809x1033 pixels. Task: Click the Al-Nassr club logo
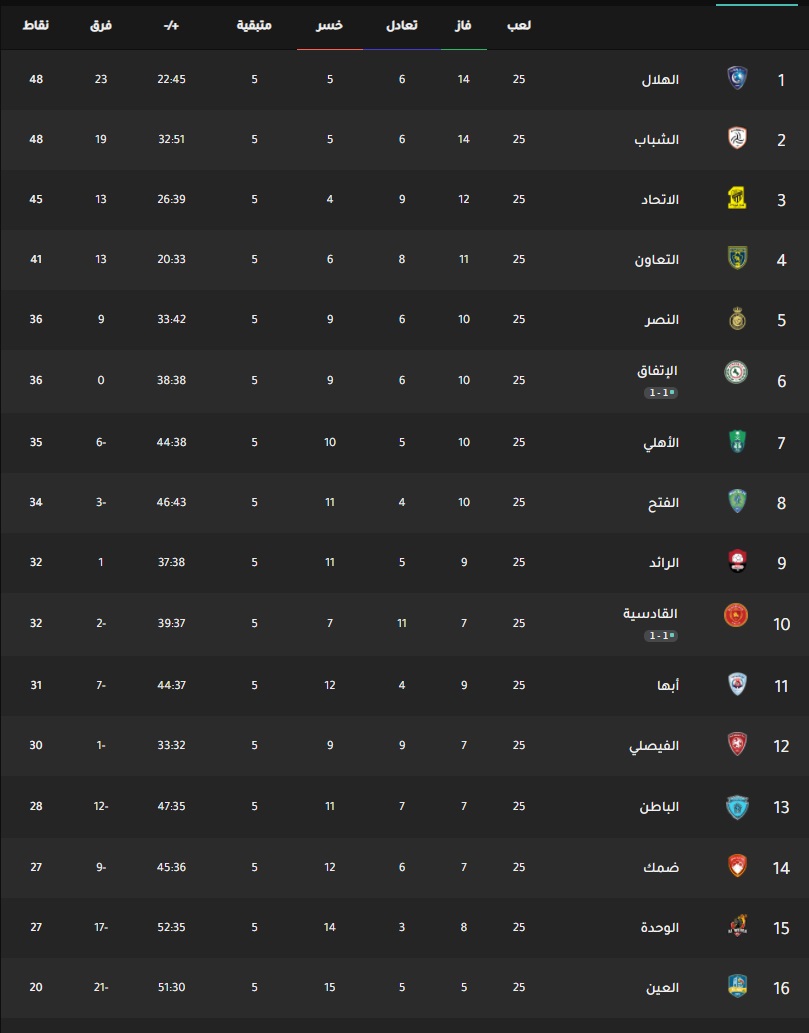pyautogui.click(x=737, y=319)
